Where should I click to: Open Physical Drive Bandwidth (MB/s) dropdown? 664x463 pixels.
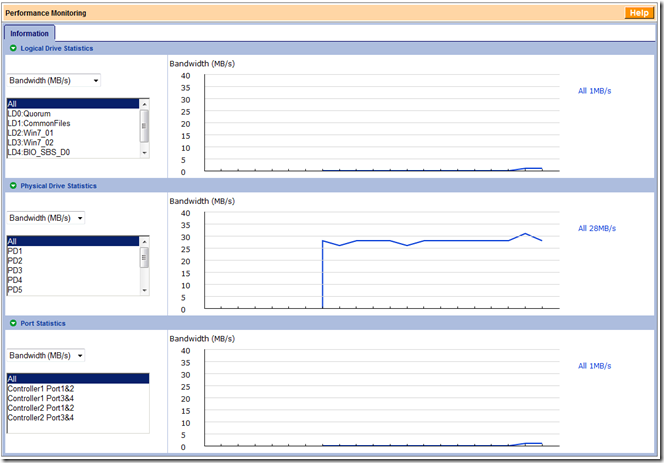click(46, 218)
